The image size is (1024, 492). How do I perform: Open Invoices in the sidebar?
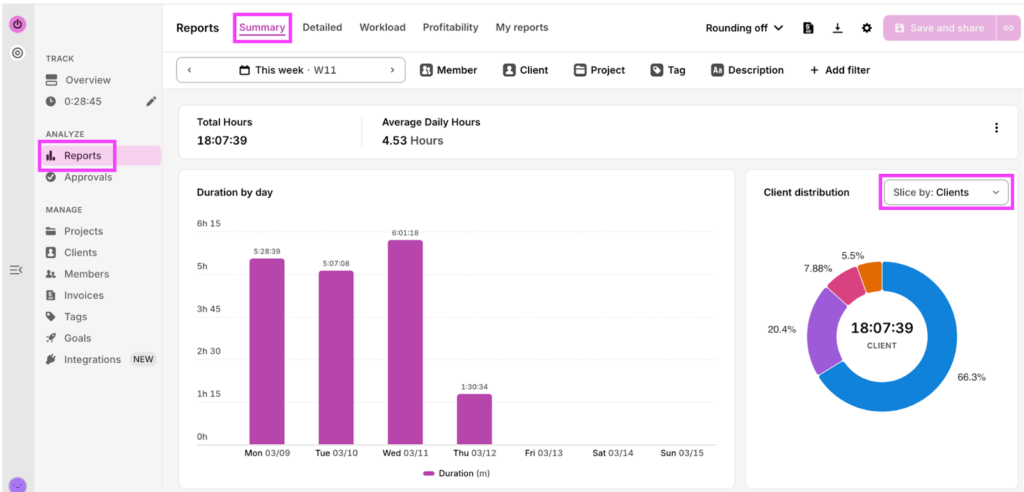(x=83, y=295)
